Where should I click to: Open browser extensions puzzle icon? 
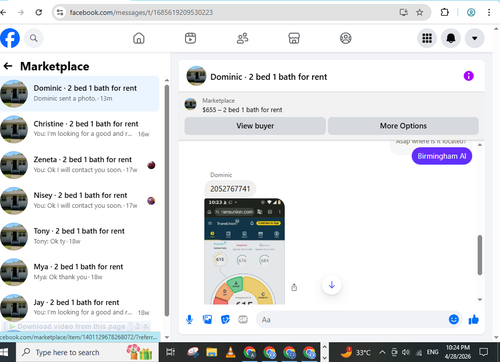[444, 12]
